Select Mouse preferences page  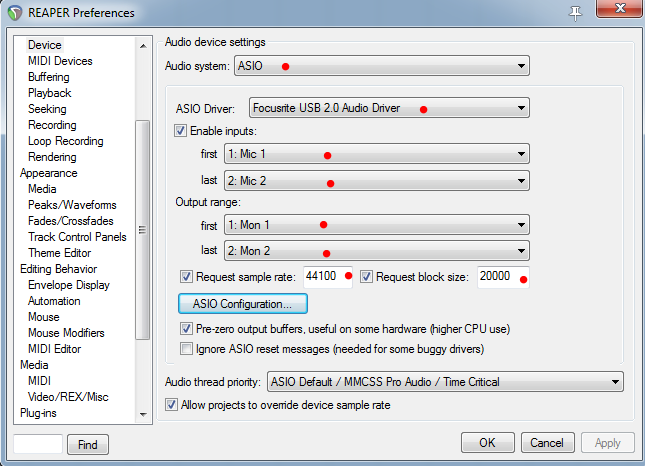(44, 317)
